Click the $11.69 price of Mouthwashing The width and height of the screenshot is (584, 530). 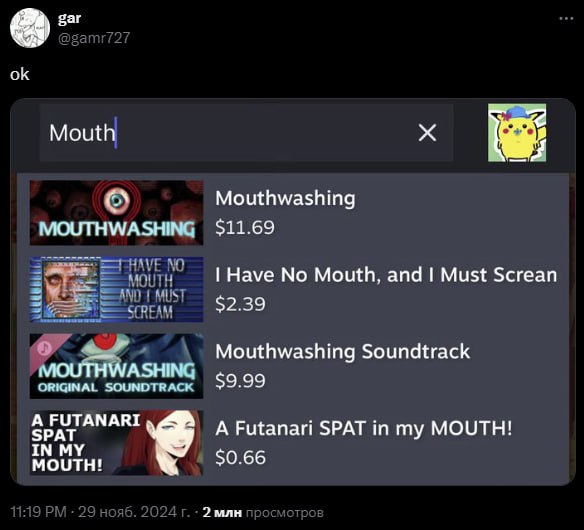245,227
